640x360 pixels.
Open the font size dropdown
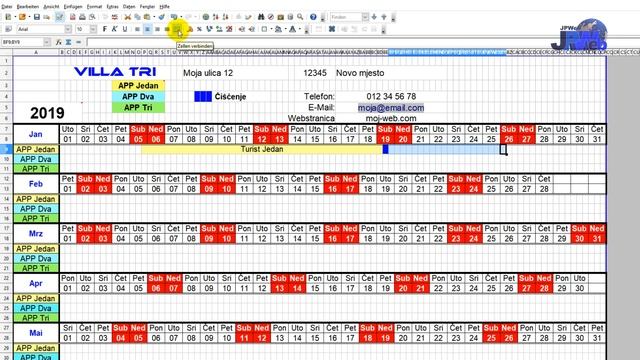93,29
